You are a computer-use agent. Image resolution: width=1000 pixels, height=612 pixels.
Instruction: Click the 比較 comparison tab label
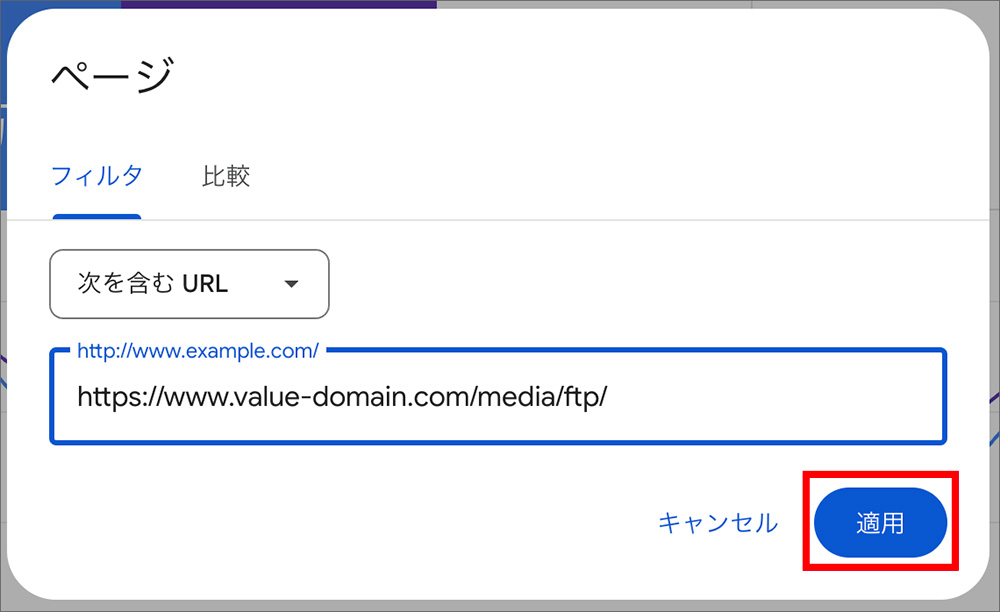point(226,176)
